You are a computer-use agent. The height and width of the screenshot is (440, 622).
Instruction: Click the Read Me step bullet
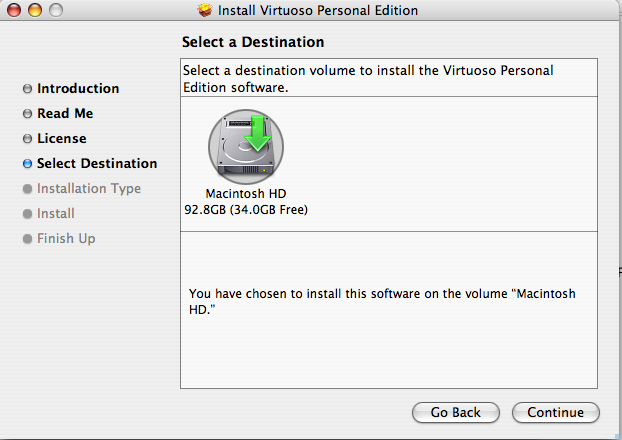27,114
